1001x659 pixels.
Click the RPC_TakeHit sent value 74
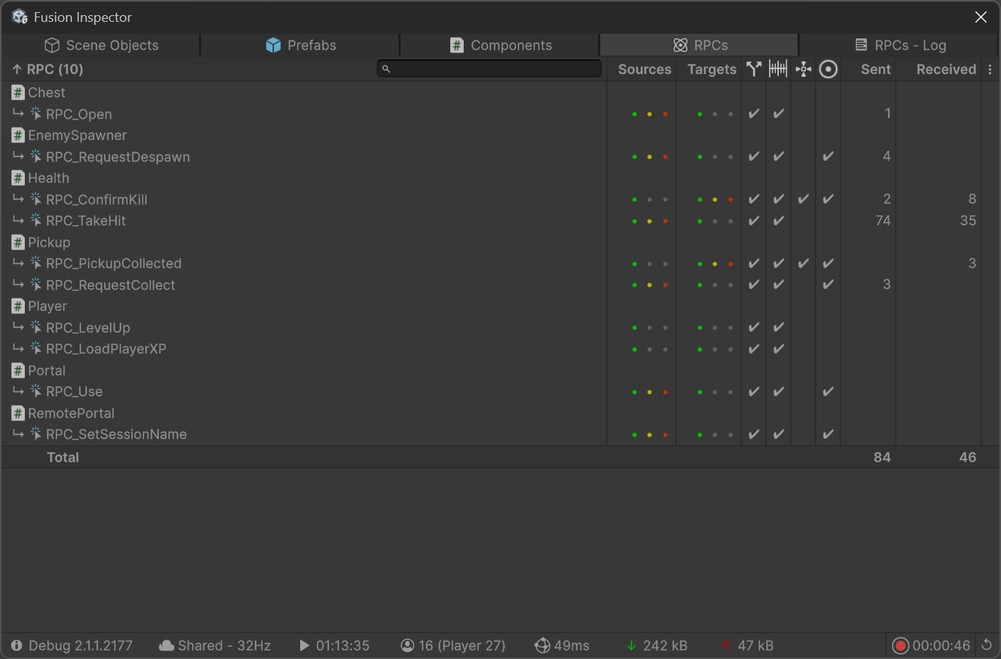click(883, 220)
